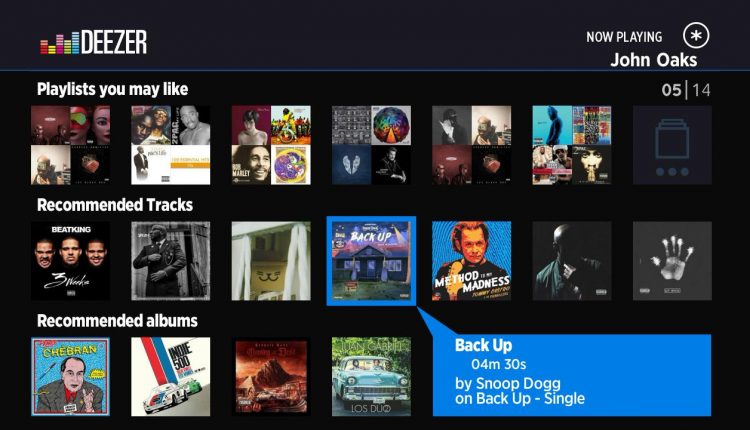Open the 2Pac playlist tile

pos(171,145)
